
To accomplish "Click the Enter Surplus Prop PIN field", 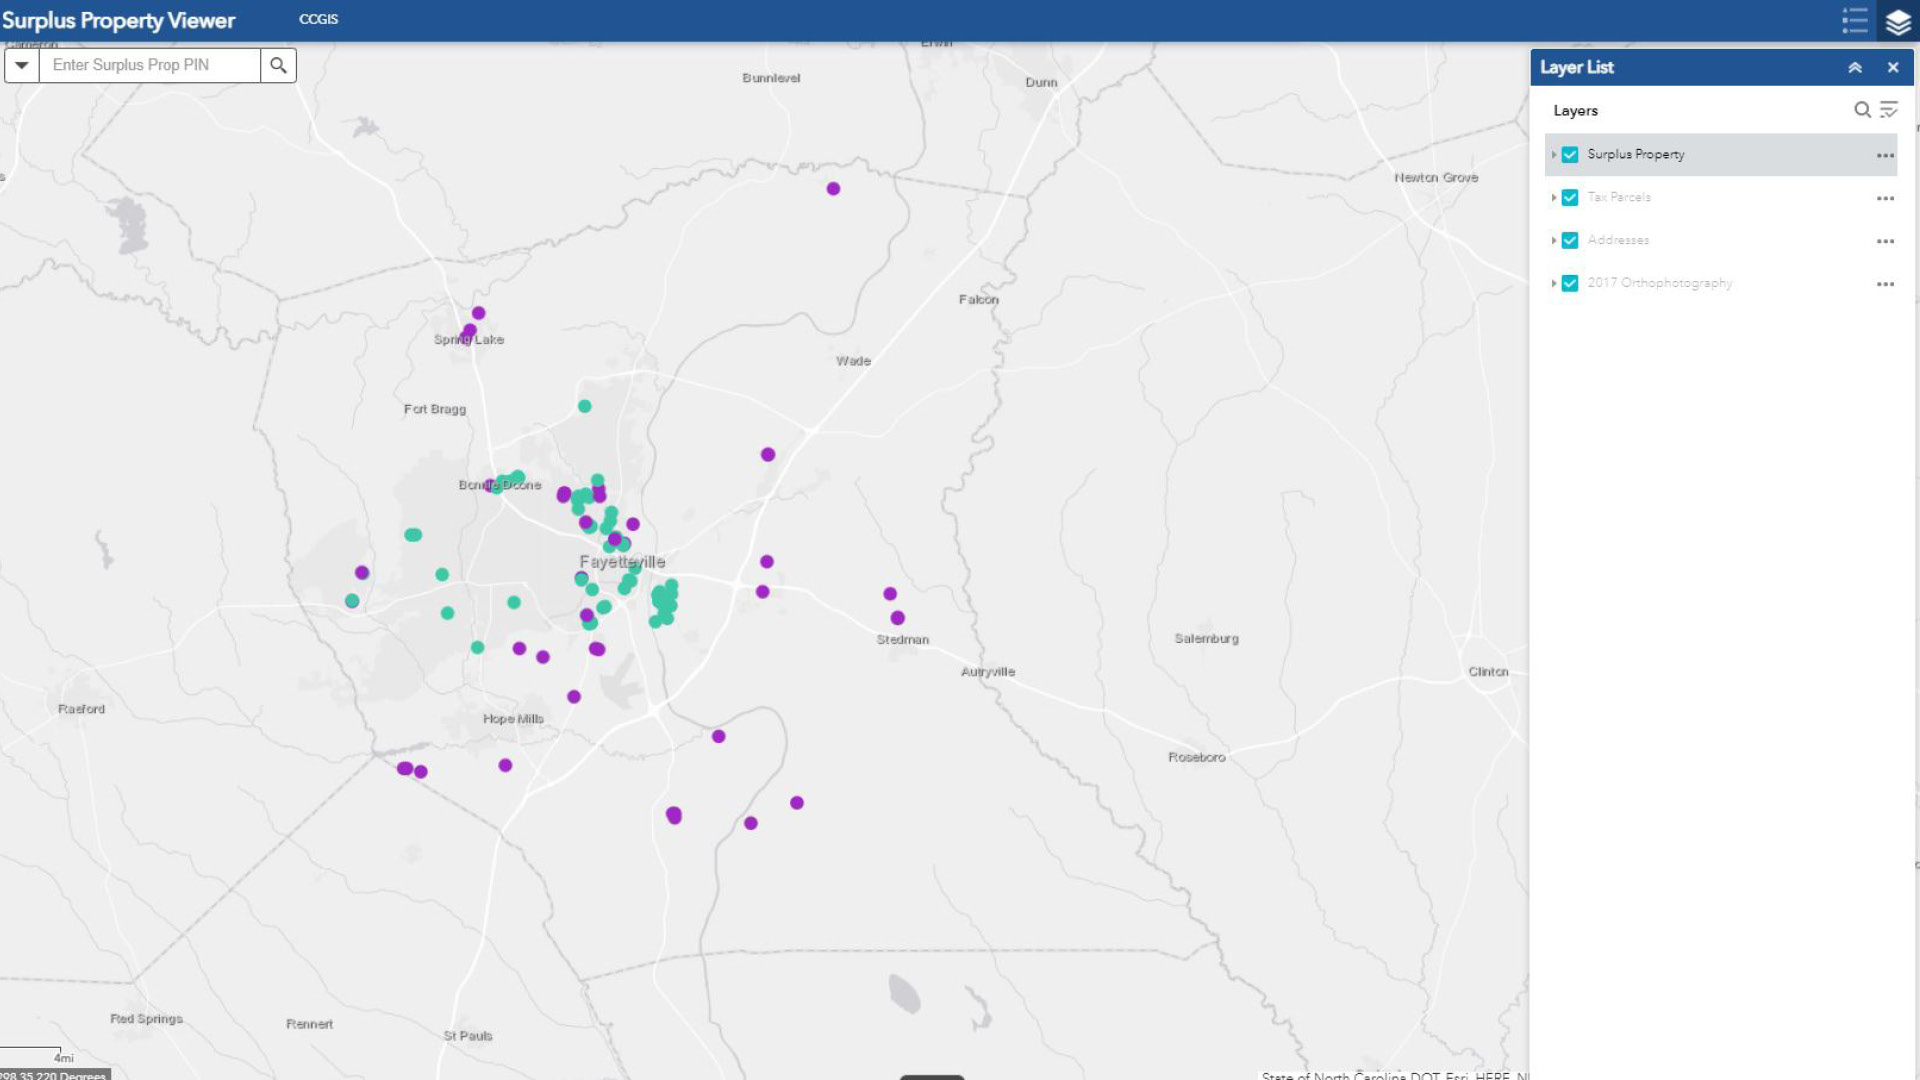I will 150,65.
